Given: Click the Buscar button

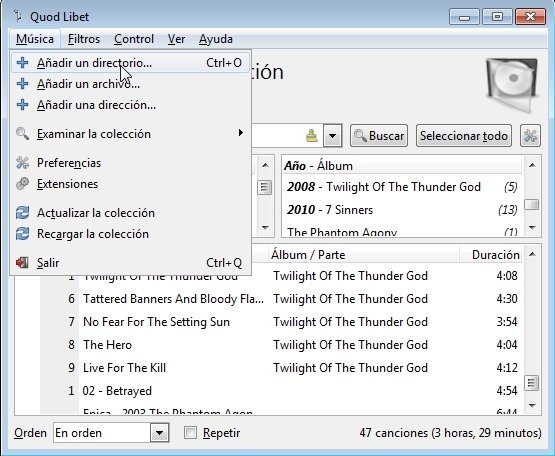Looking at the screenshot, I should coord(379,136).
